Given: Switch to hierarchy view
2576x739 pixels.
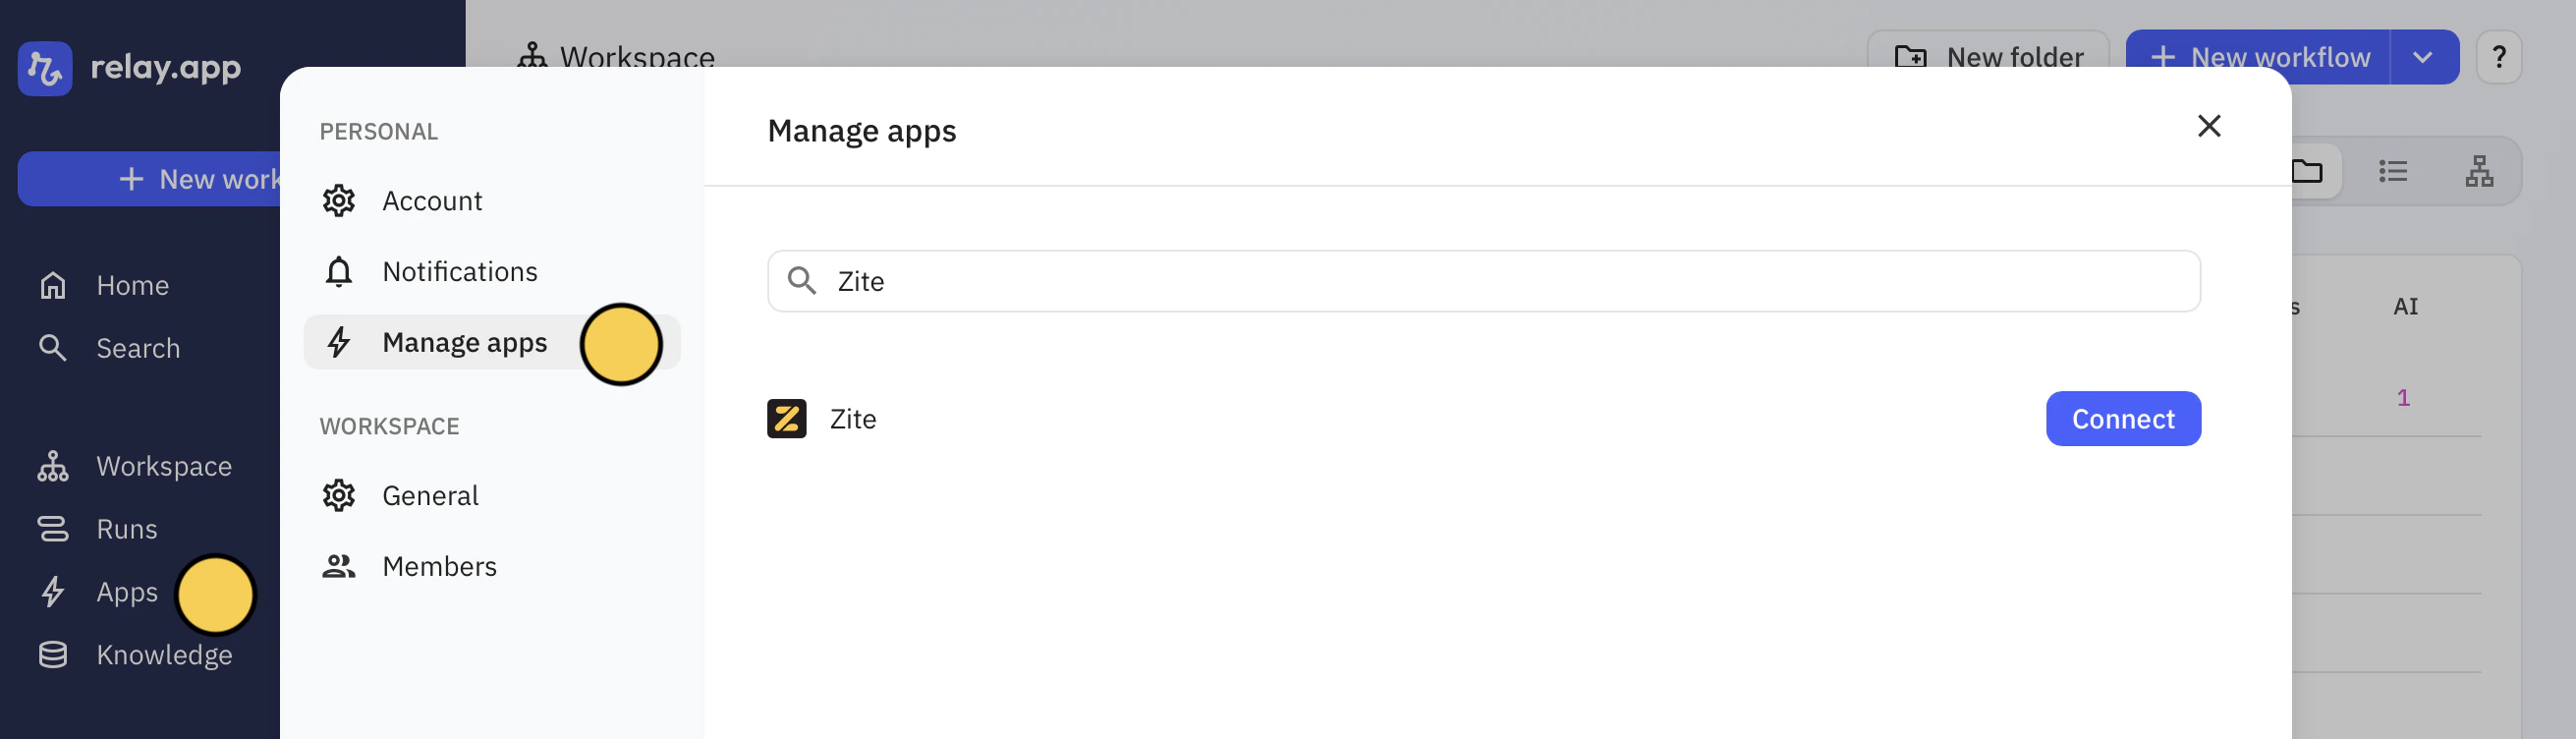Looking at the screenshot, I should 2479,170.
